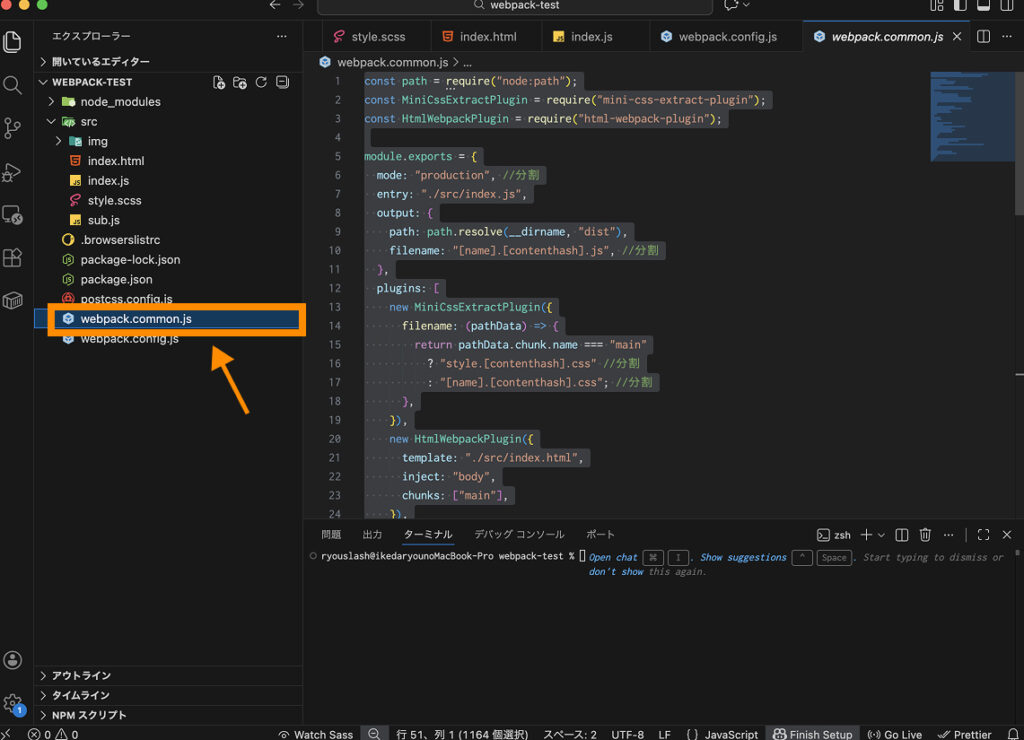Expand the NPM スクリプト section
Screen dimensions: 1024x740
point(89,715)
